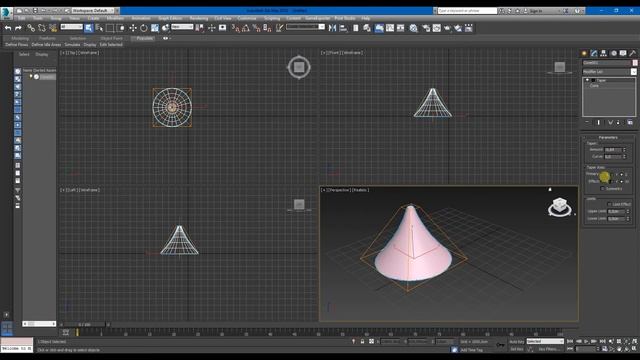
Task: Select the Select and Link tool
Action: coord(31,28)
